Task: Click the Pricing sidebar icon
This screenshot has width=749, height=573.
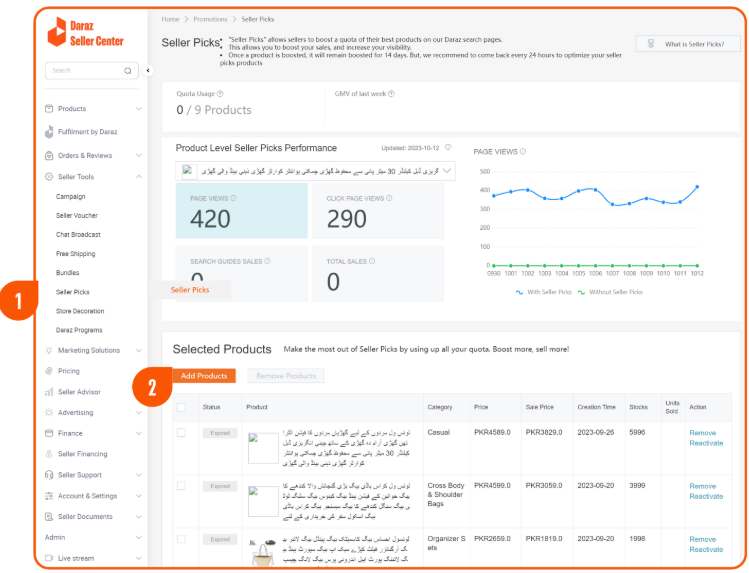Action: click(49, 370)
